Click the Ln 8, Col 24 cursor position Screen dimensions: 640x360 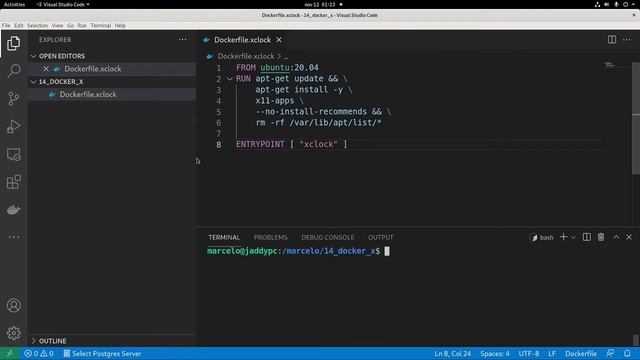click(x=452, y=353)
